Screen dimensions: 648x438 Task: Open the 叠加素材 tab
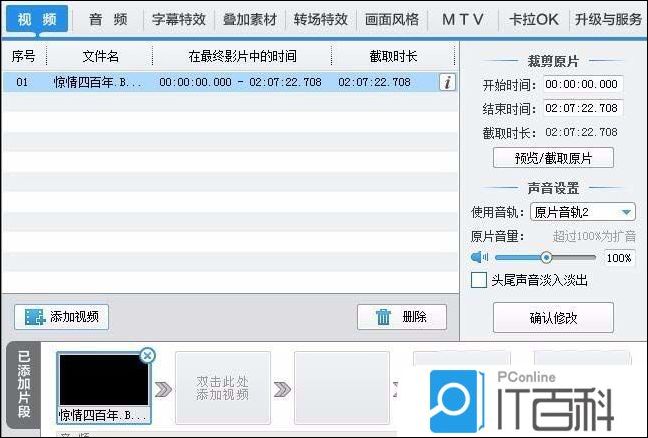[x=250, y=19]
